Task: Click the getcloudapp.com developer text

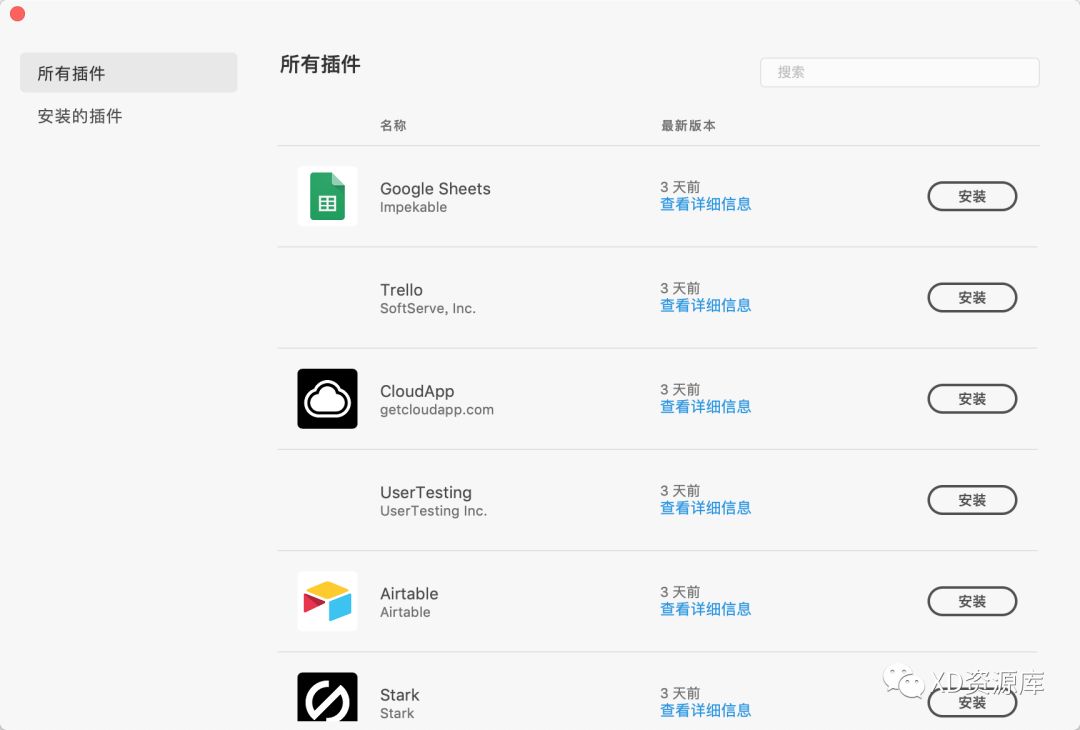Action: 437,410
